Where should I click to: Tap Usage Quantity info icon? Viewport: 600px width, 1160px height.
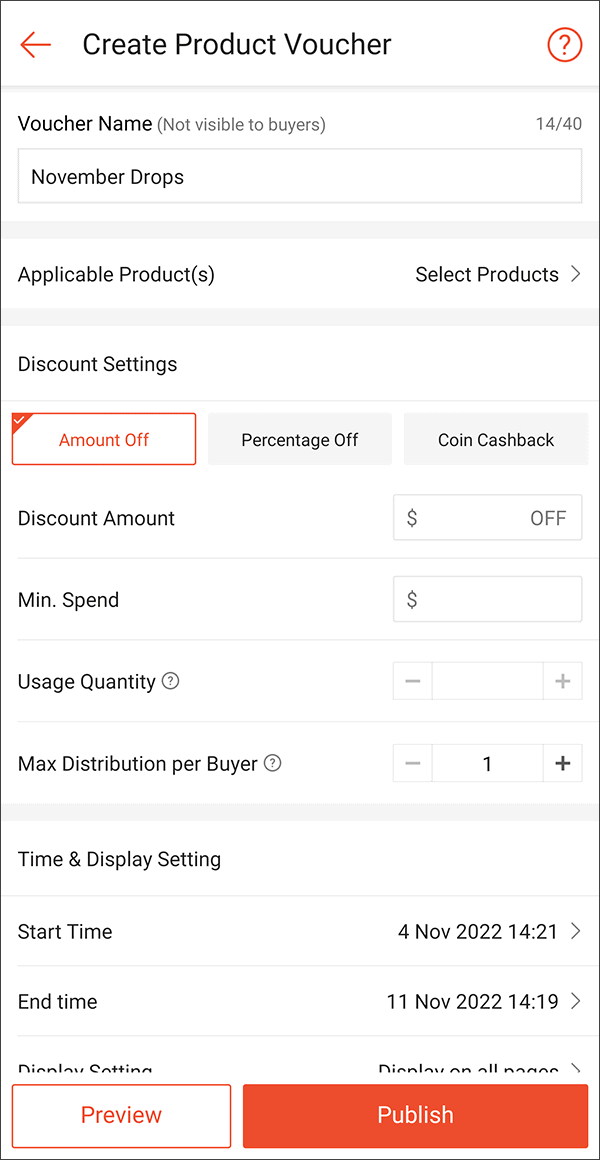click(x=171, y=682)
